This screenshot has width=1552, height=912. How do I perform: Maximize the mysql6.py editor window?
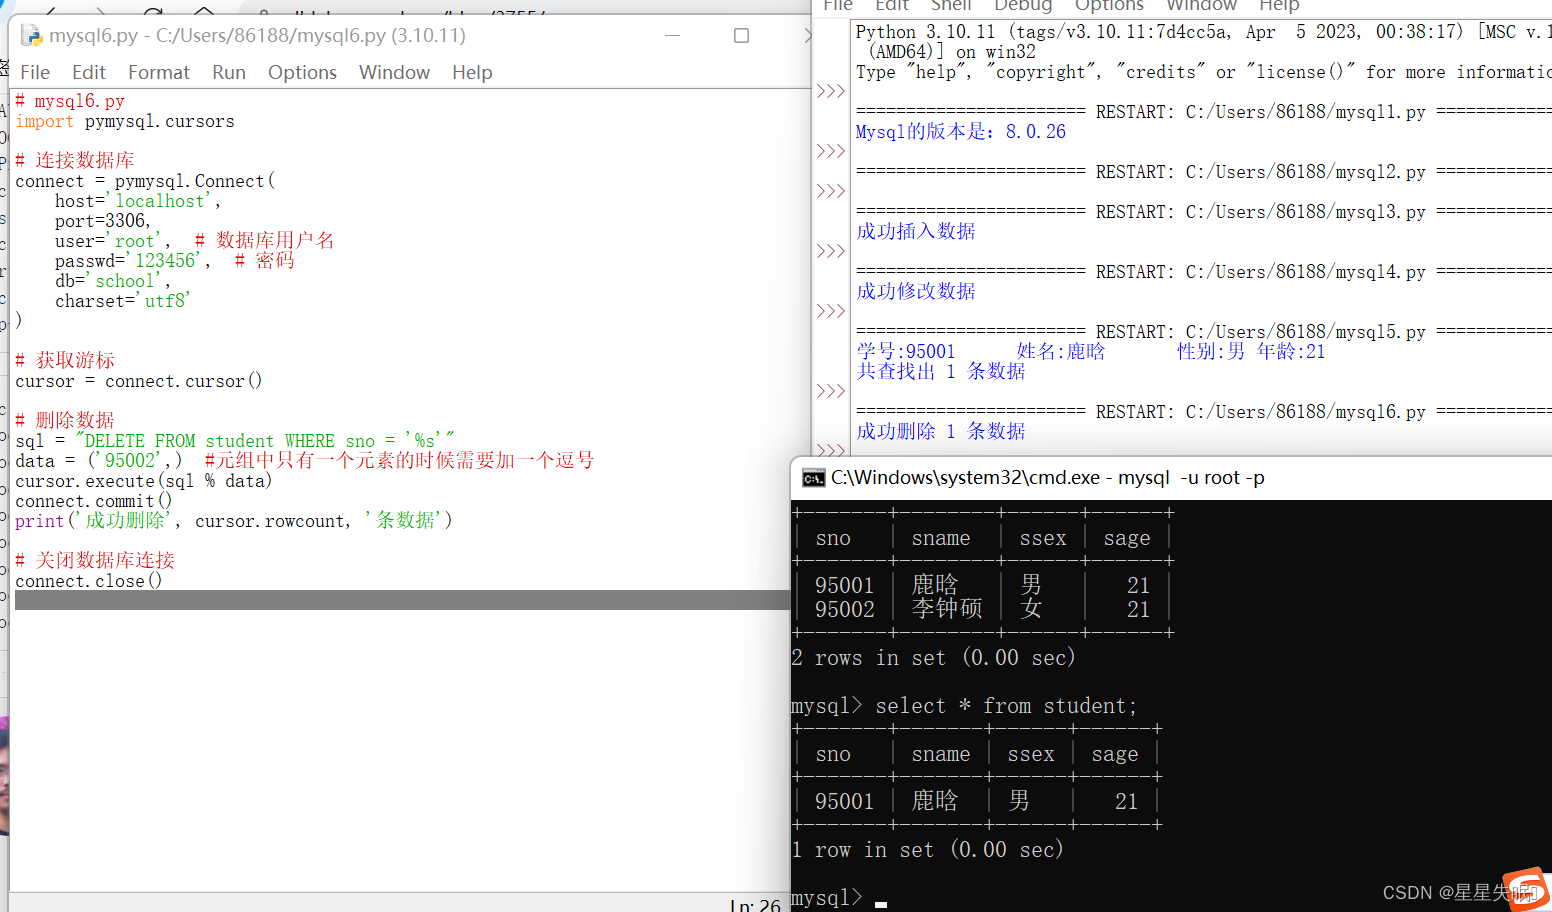pyautogui.click(x=741, y=35)
